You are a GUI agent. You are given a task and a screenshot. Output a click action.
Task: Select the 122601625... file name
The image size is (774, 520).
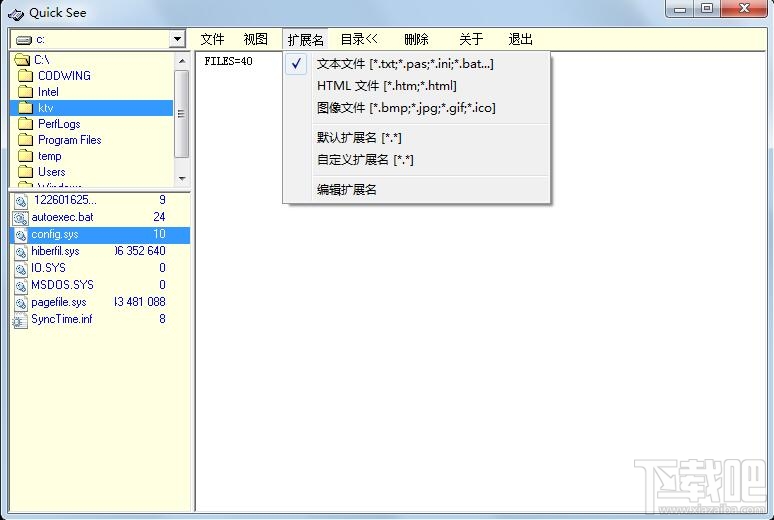point(65,200)
